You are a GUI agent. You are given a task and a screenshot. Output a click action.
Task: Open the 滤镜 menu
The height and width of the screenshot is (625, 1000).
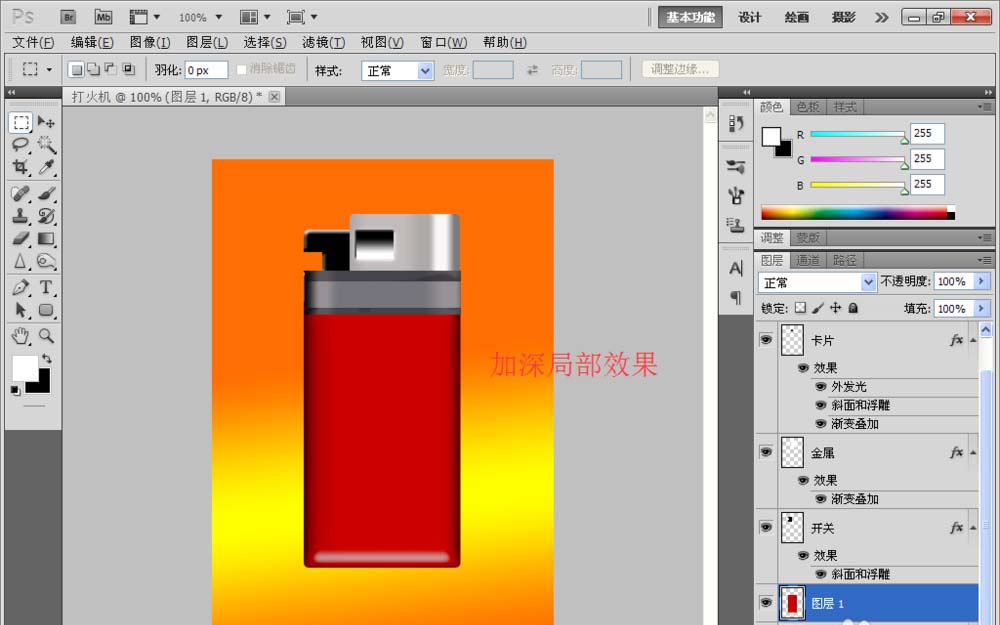tap(322, 42)
